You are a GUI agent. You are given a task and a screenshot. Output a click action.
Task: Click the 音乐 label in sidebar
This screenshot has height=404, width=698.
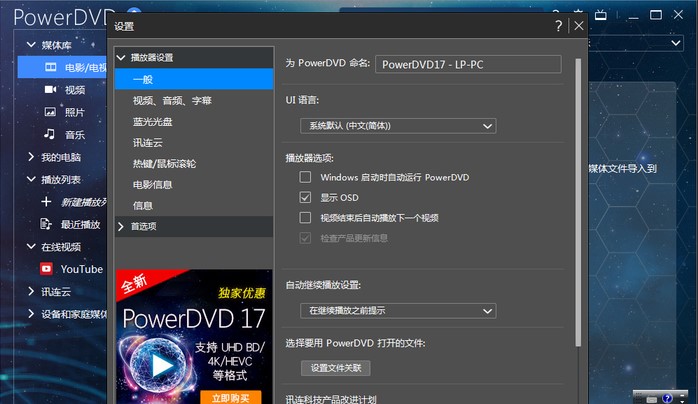tap(75, 135)
